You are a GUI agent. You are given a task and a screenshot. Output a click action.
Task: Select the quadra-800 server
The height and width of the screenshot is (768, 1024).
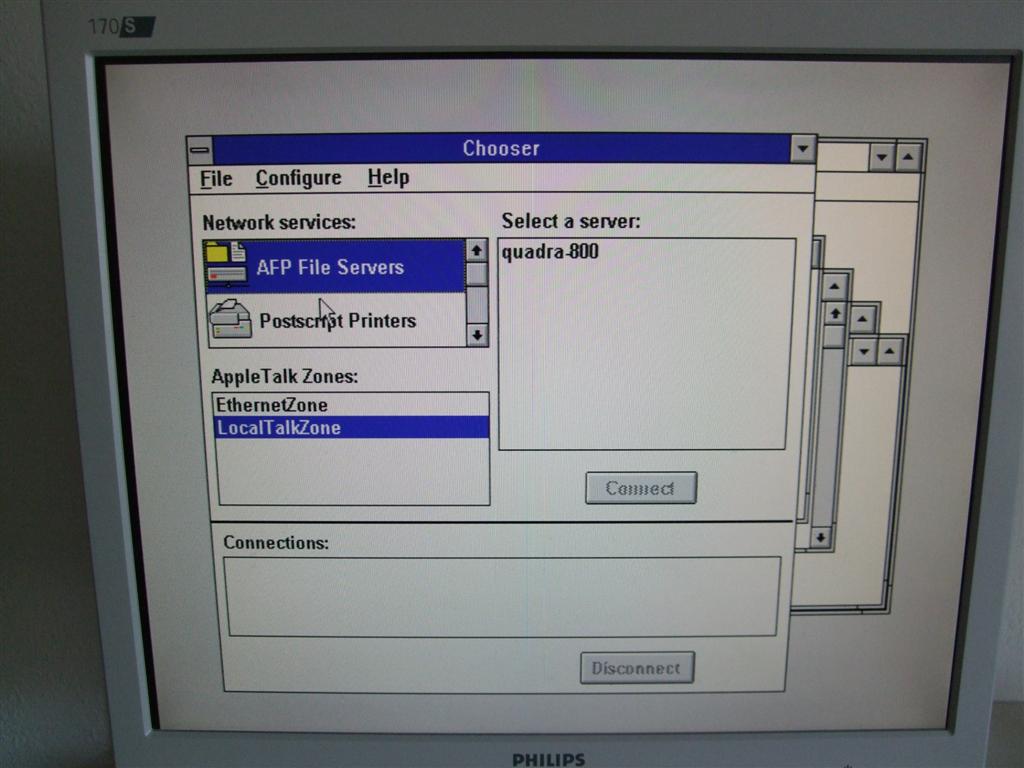tap(550, 251)
